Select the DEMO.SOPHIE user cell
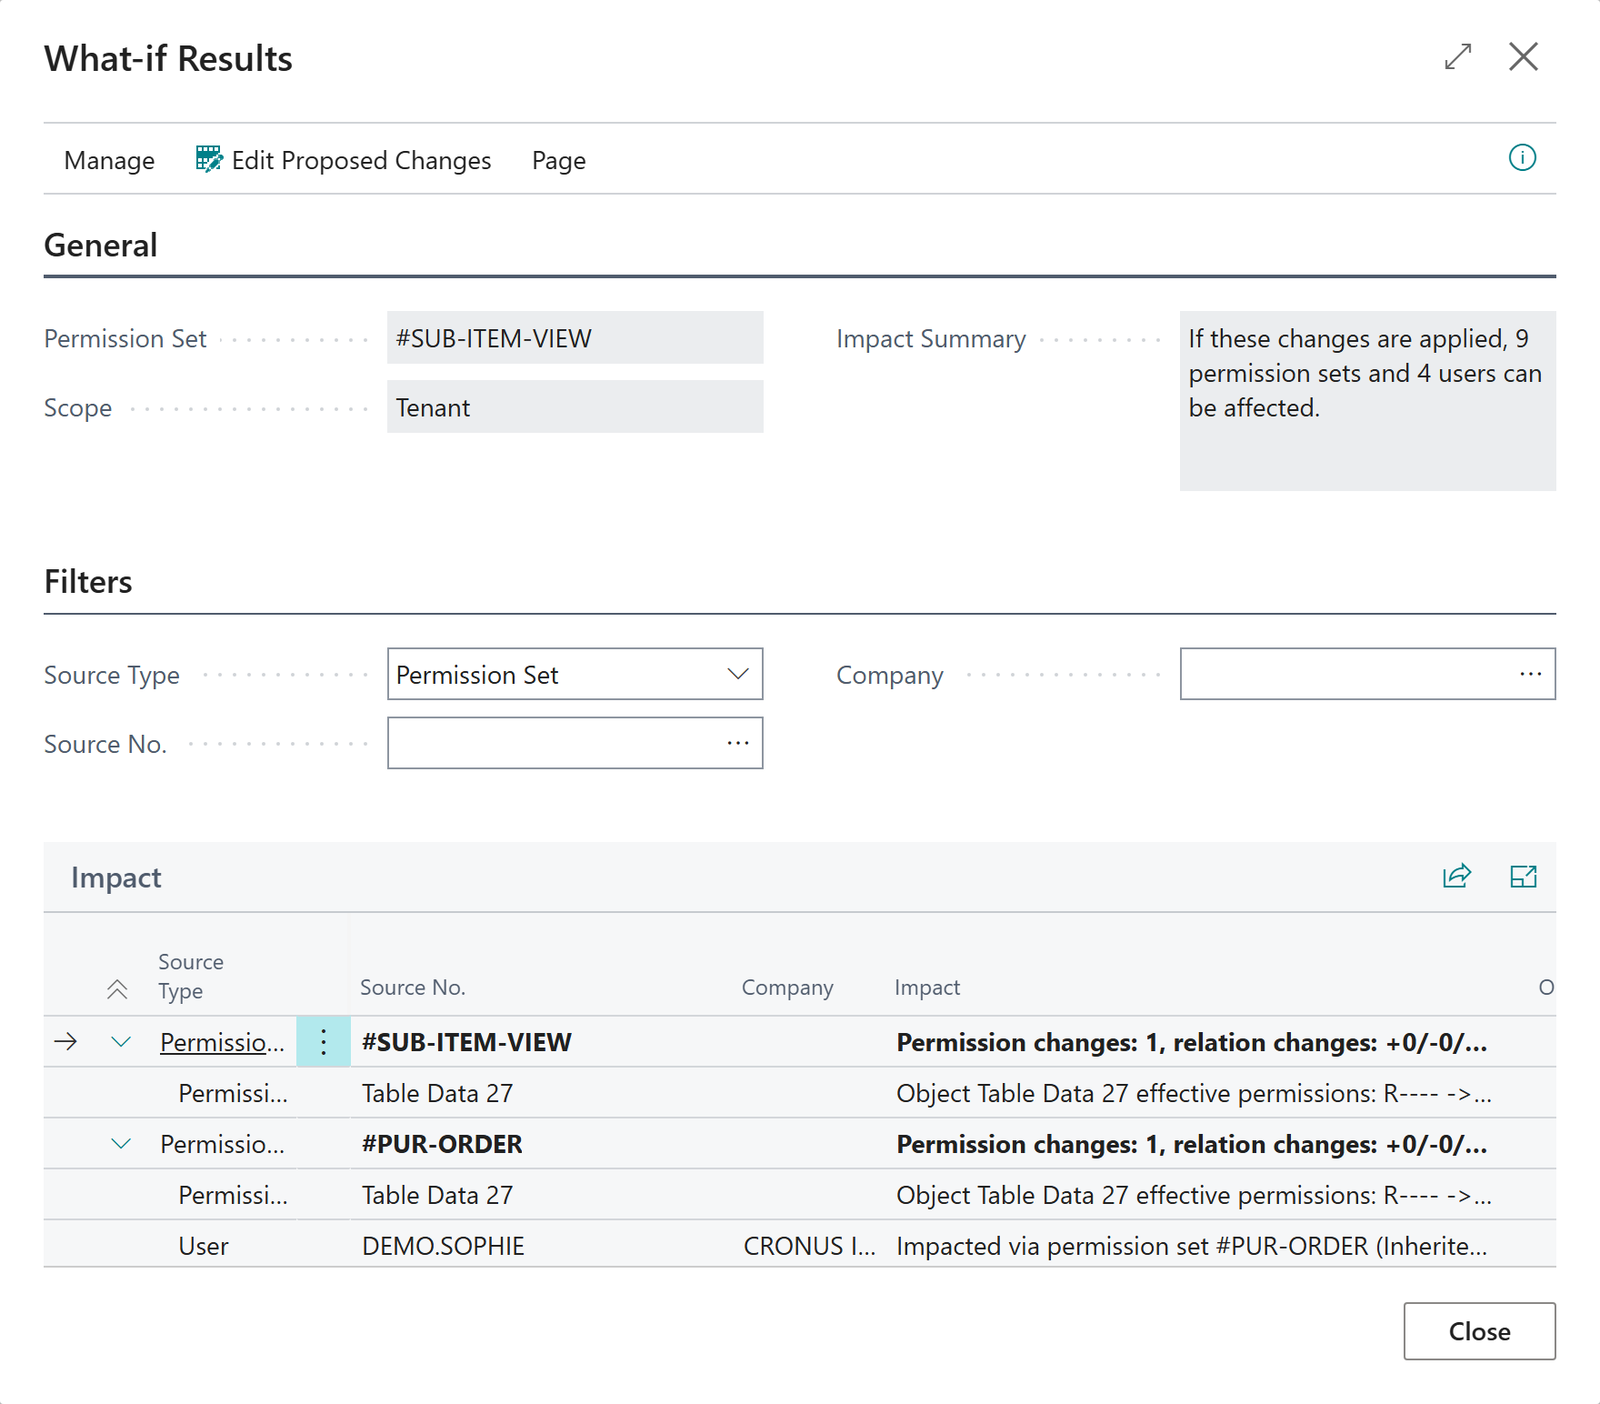Viewport: 1600px width, 1404px height. (443, 1246)
